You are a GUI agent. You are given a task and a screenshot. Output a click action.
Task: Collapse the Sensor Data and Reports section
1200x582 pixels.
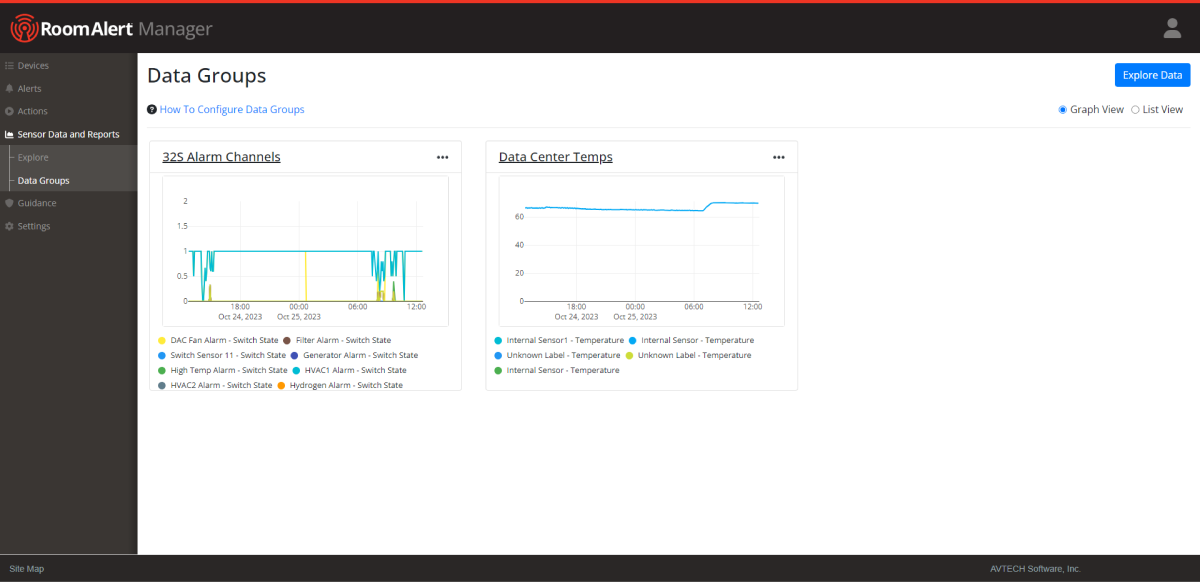click(x=67, y=133)
